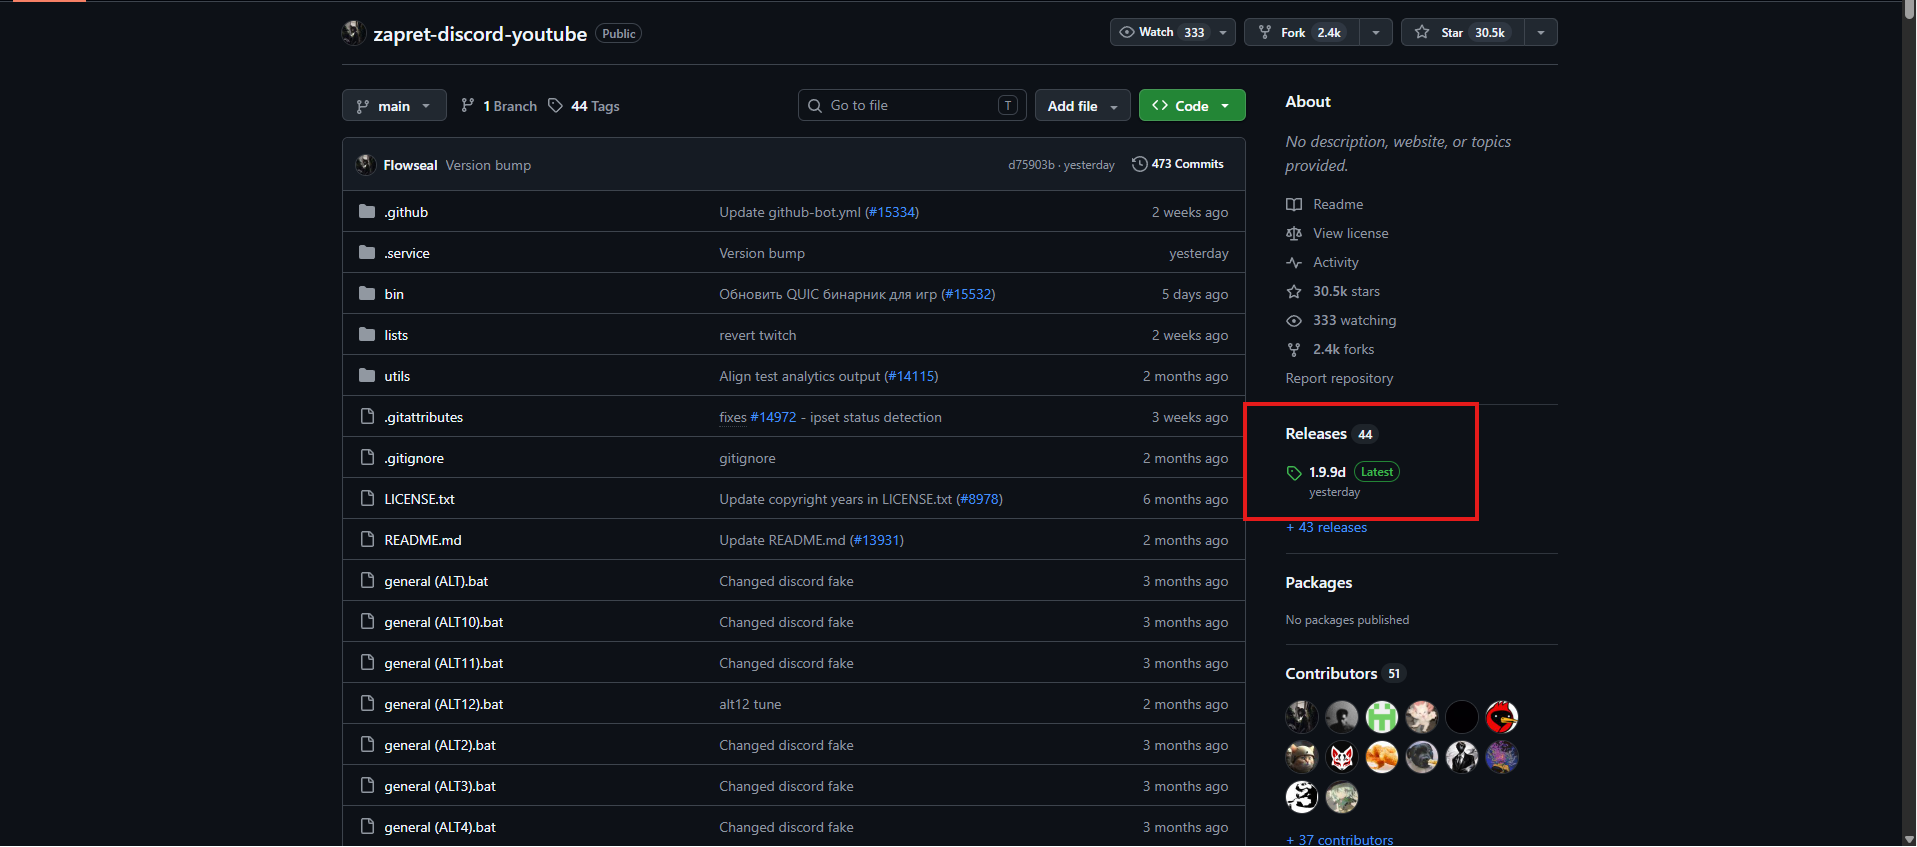This screenshot has width=1917, height=847.
Task: Click the LICENSE.txt file icon
Action: pyautogui.click(x=367, y=499)
